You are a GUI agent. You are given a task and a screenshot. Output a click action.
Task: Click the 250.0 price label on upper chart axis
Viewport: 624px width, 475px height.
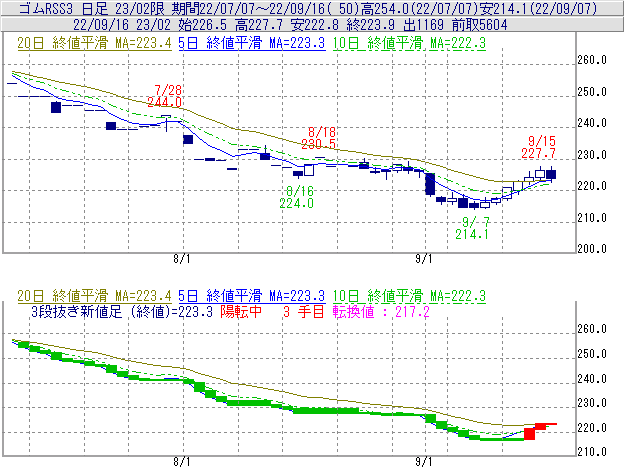pyautogui.click(x=592, y=92)
